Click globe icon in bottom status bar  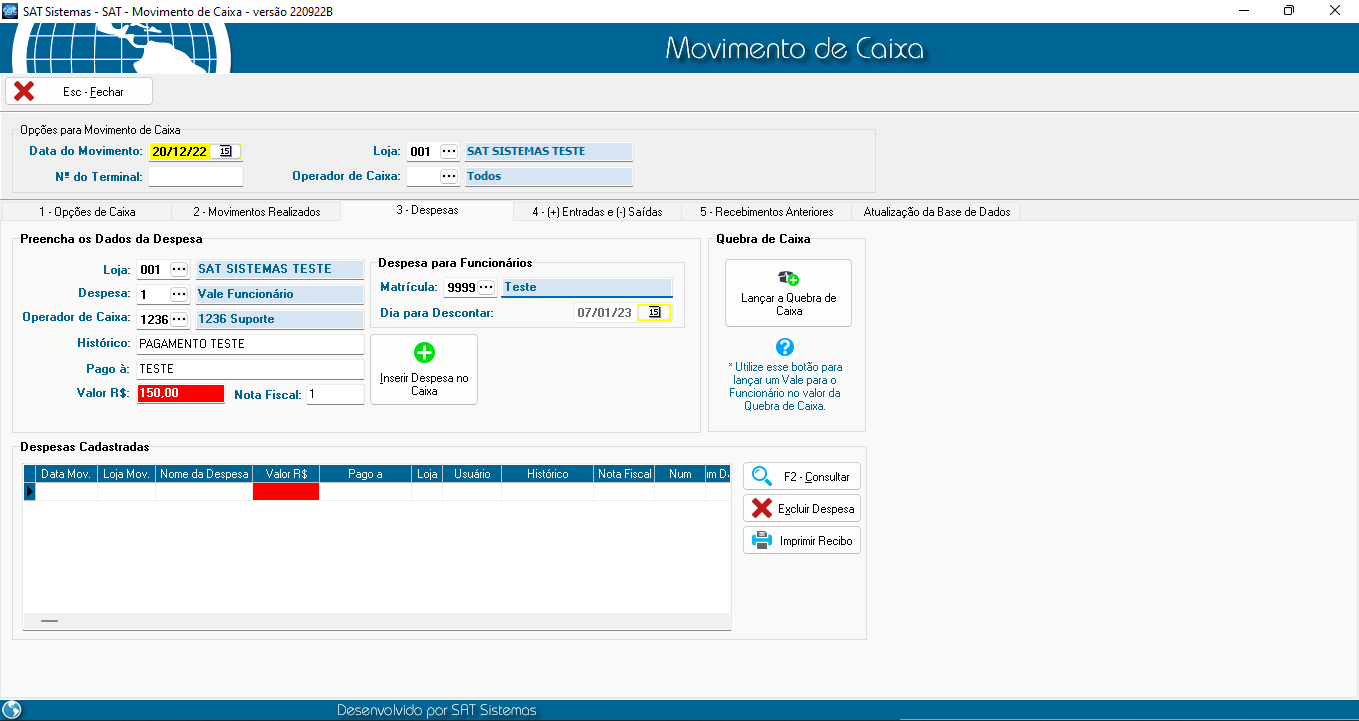(12, 710)
